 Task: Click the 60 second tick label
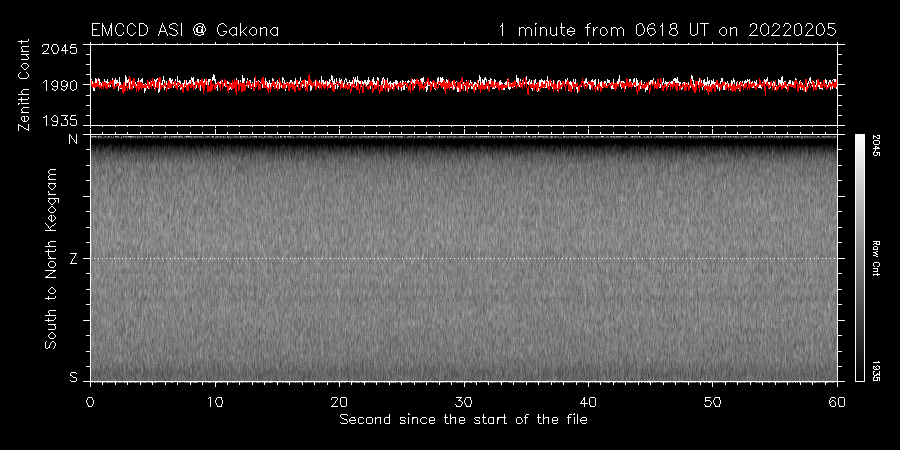[x=837, y=402]
